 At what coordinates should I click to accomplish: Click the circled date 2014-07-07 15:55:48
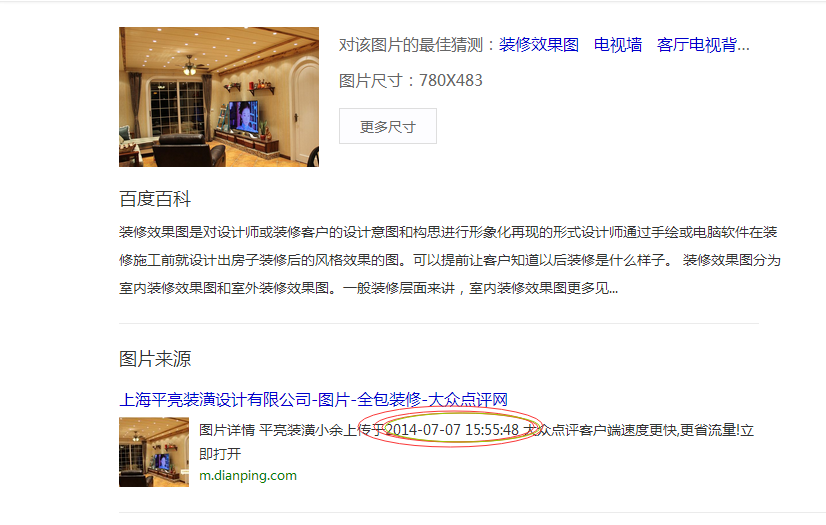452,430
